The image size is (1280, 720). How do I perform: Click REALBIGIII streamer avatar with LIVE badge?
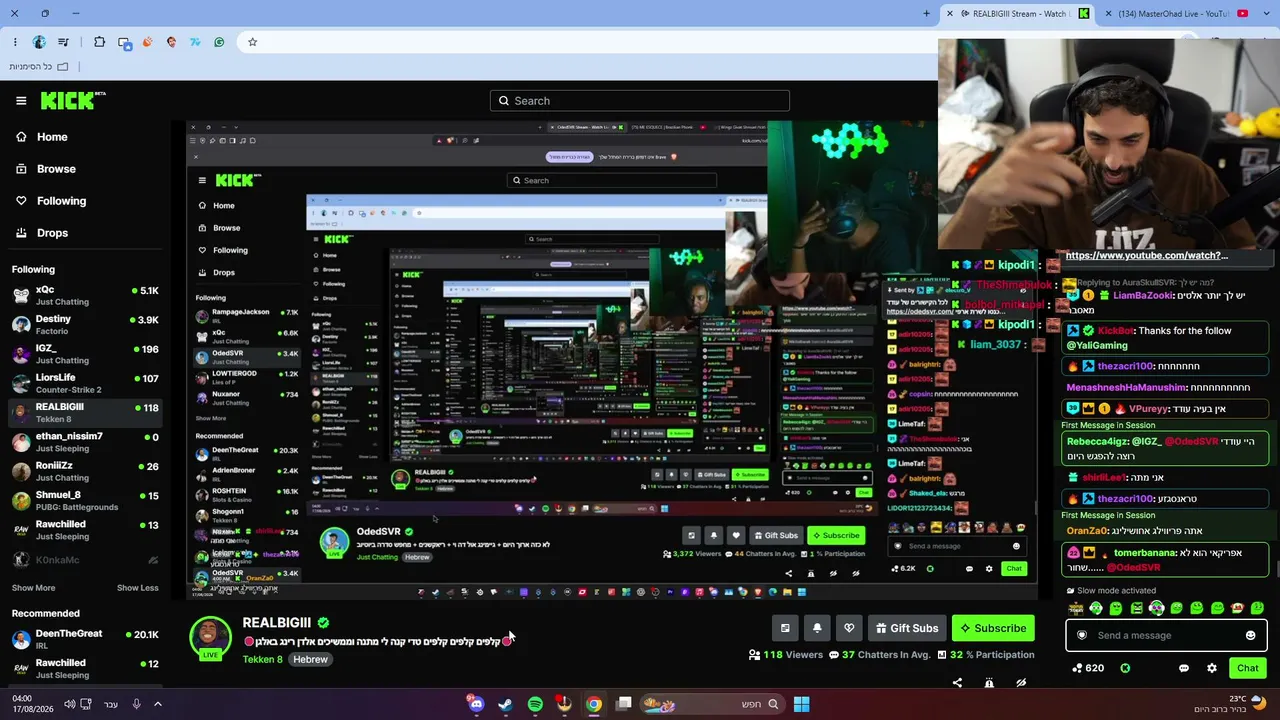click(210, 638)
